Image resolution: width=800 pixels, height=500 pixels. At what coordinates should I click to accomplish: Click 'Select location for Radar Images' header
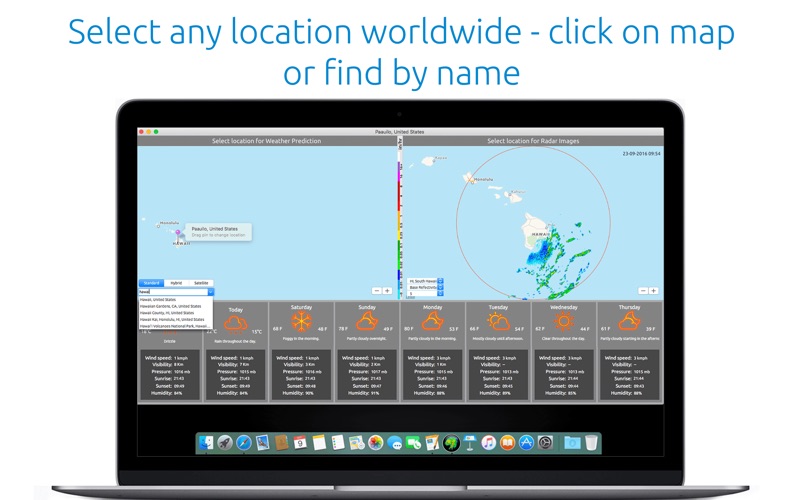coord(533,141)
